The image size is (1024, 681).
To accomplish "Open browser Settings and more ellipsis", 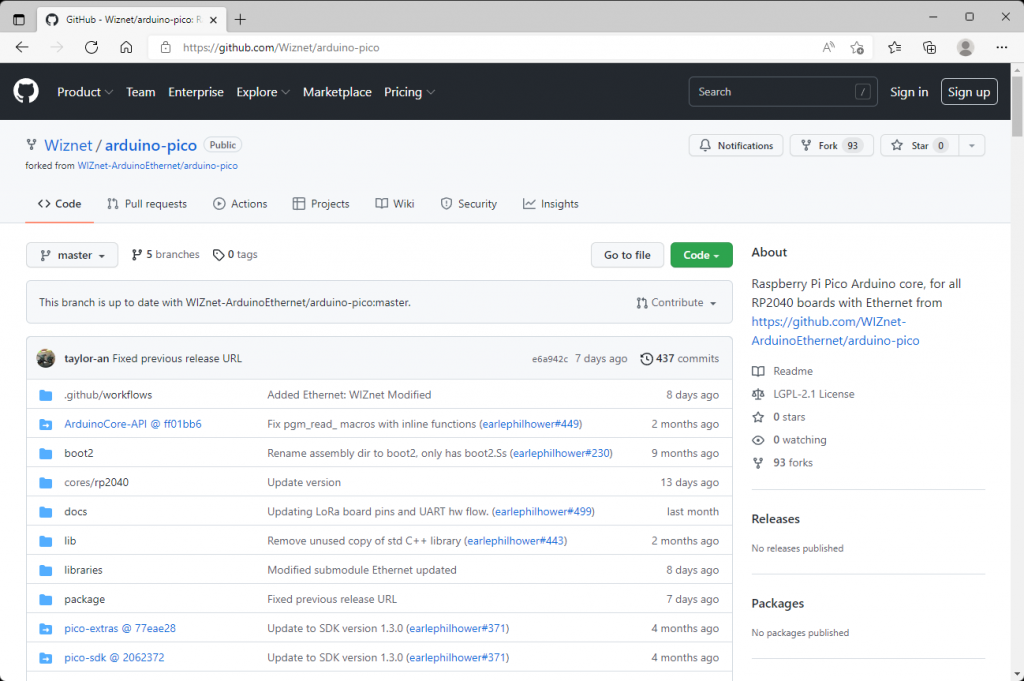I will (1002, 47).
